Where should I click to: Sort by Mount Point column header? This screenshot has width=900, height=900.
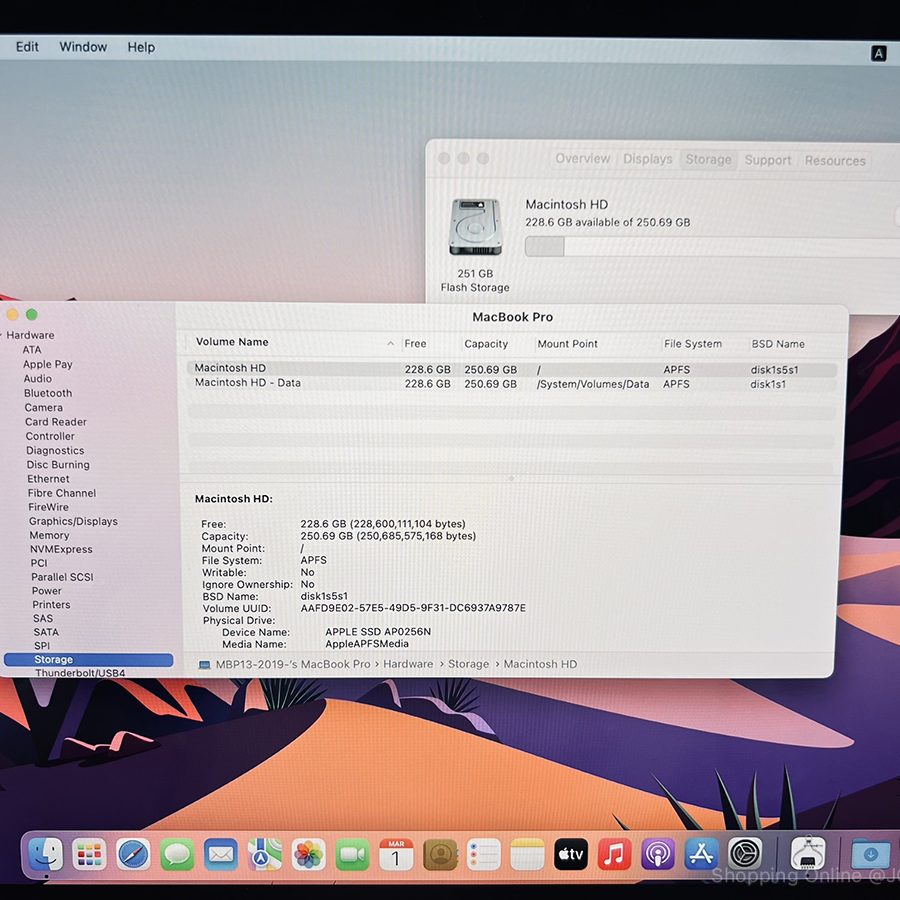point(567,344)
